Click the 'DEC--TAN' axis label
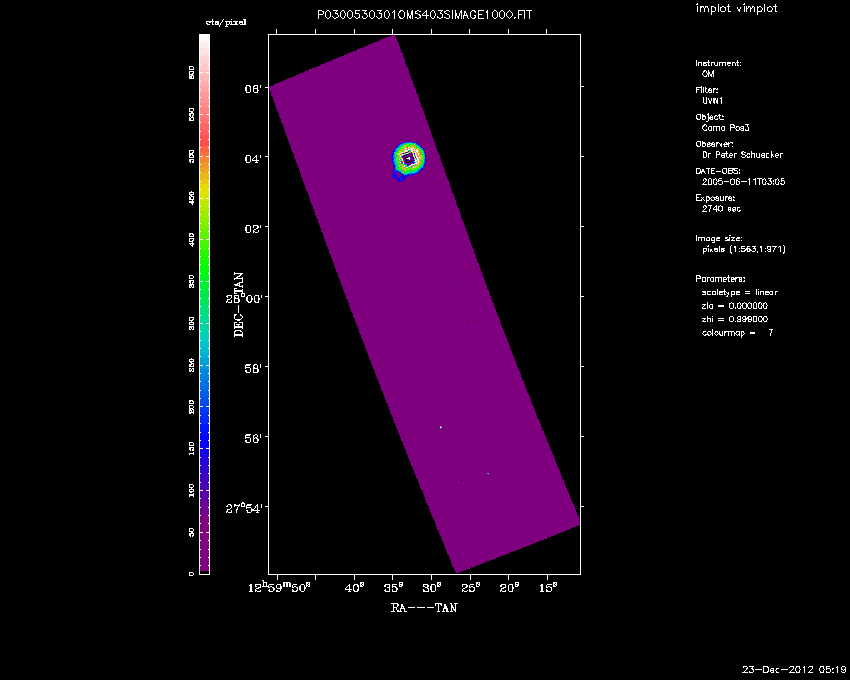Screen dimensions: 850x680 coord(239,305)
